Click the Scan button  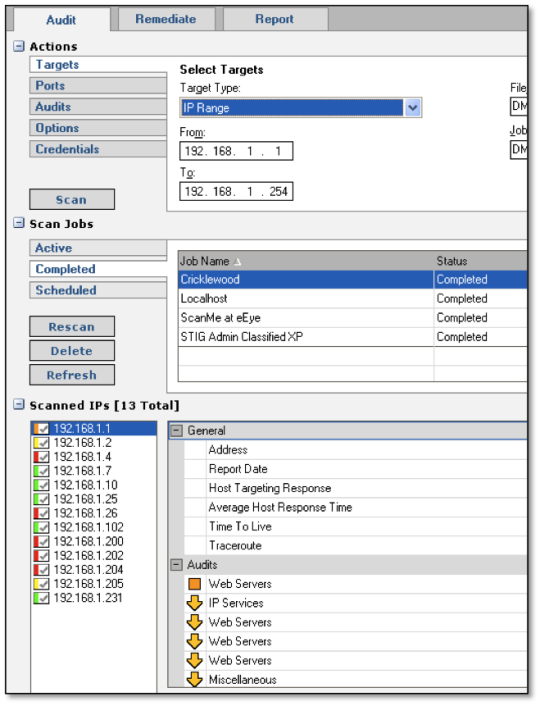coord(72,199)
